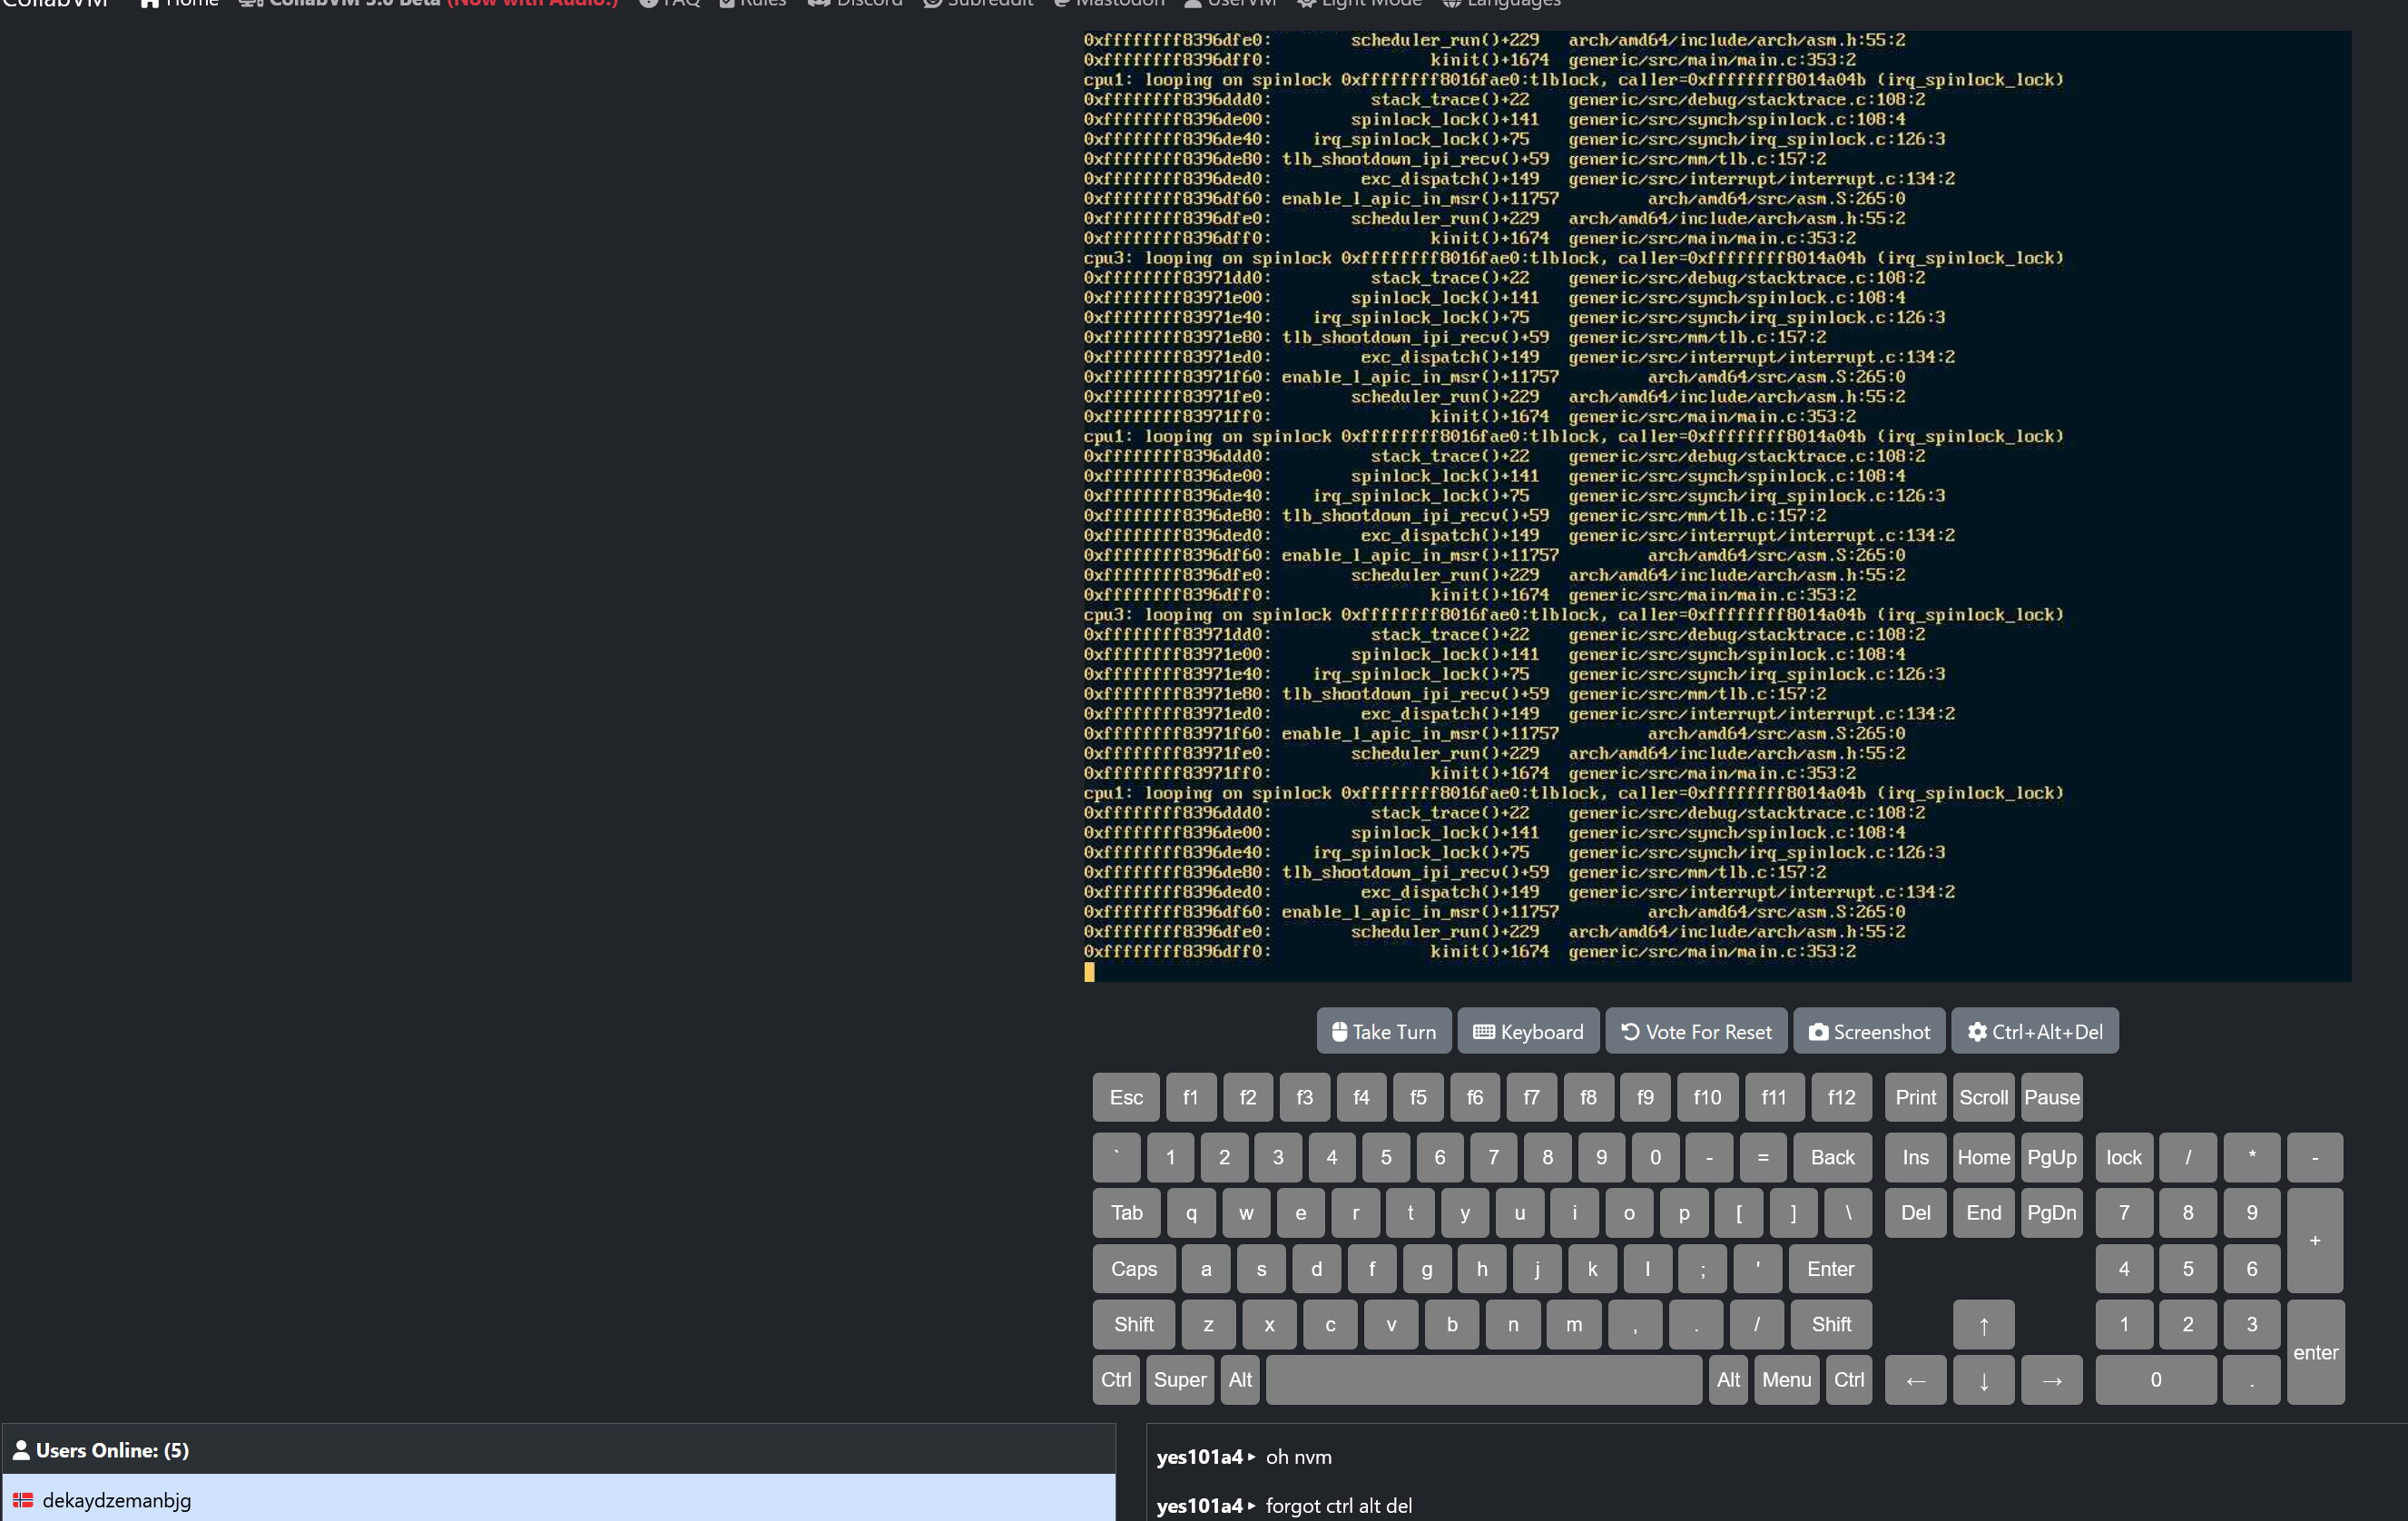This screenshot has height=1521, width=2408.
Task: Toggle the Caps key on virtual keyboard
Action: [1133, 1268]
